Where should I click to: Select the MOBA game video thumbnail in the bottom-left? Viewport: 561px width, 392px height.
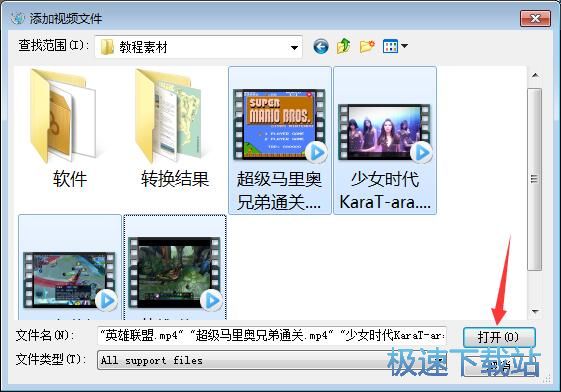[x=70, y=280]
